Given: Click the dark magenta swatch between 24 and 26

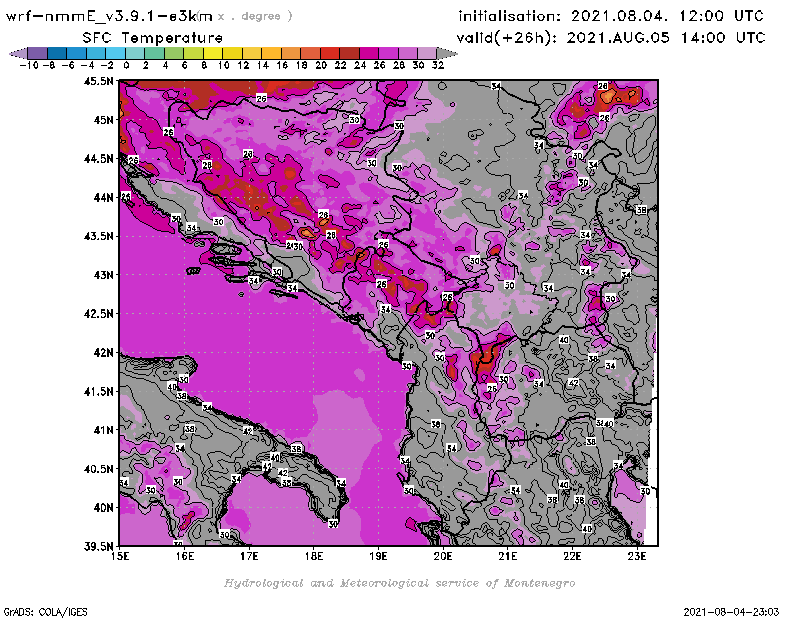Looking at the screenshot, I should pos(369,53).
